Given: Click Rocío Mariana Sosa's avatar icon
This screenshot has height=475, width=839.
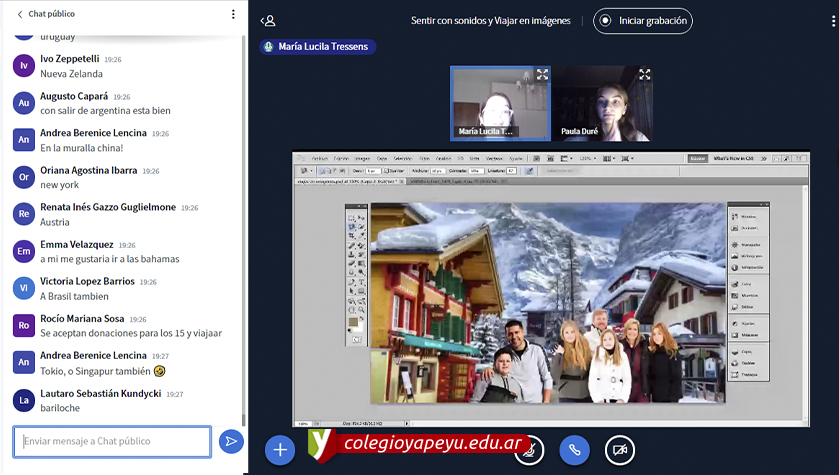Looking at the screenshot, I should point(24,325).
